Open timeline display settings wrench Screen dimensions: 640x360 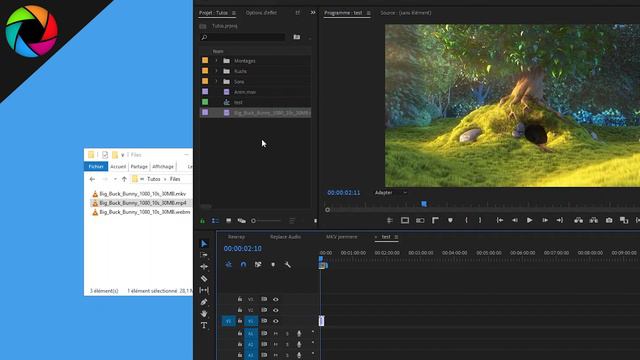tap(287, 264)
